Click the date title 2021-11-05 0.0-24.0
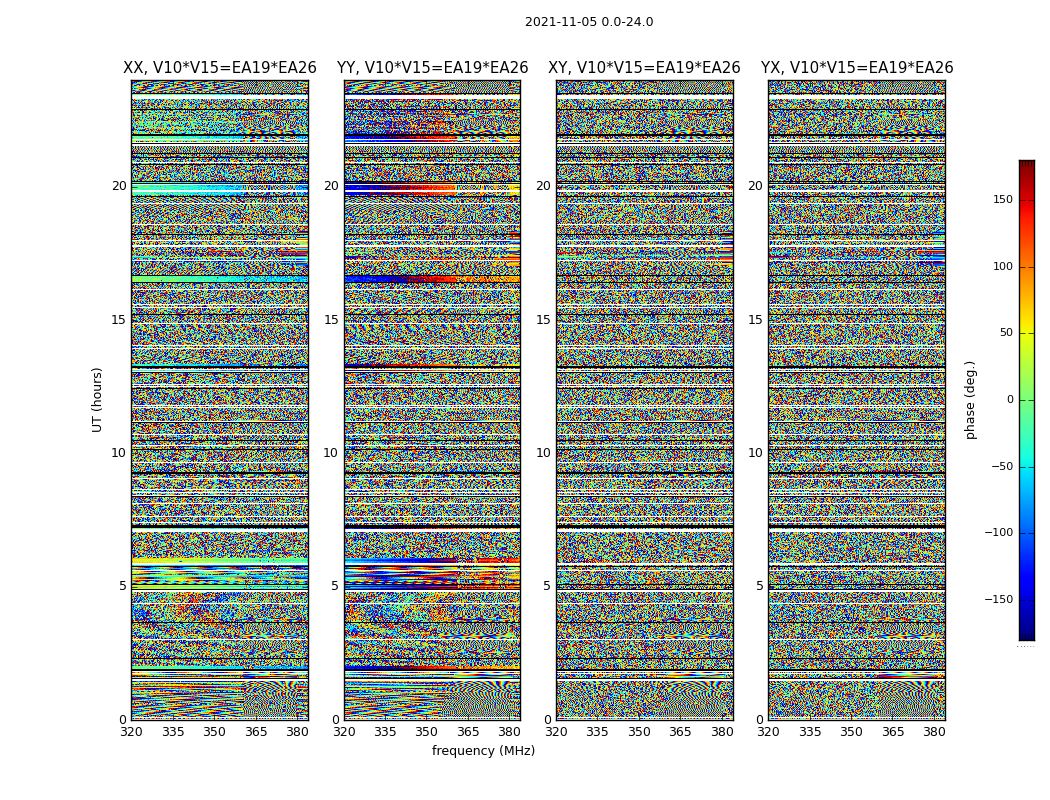1050x800 pixels. click(589, 22)
